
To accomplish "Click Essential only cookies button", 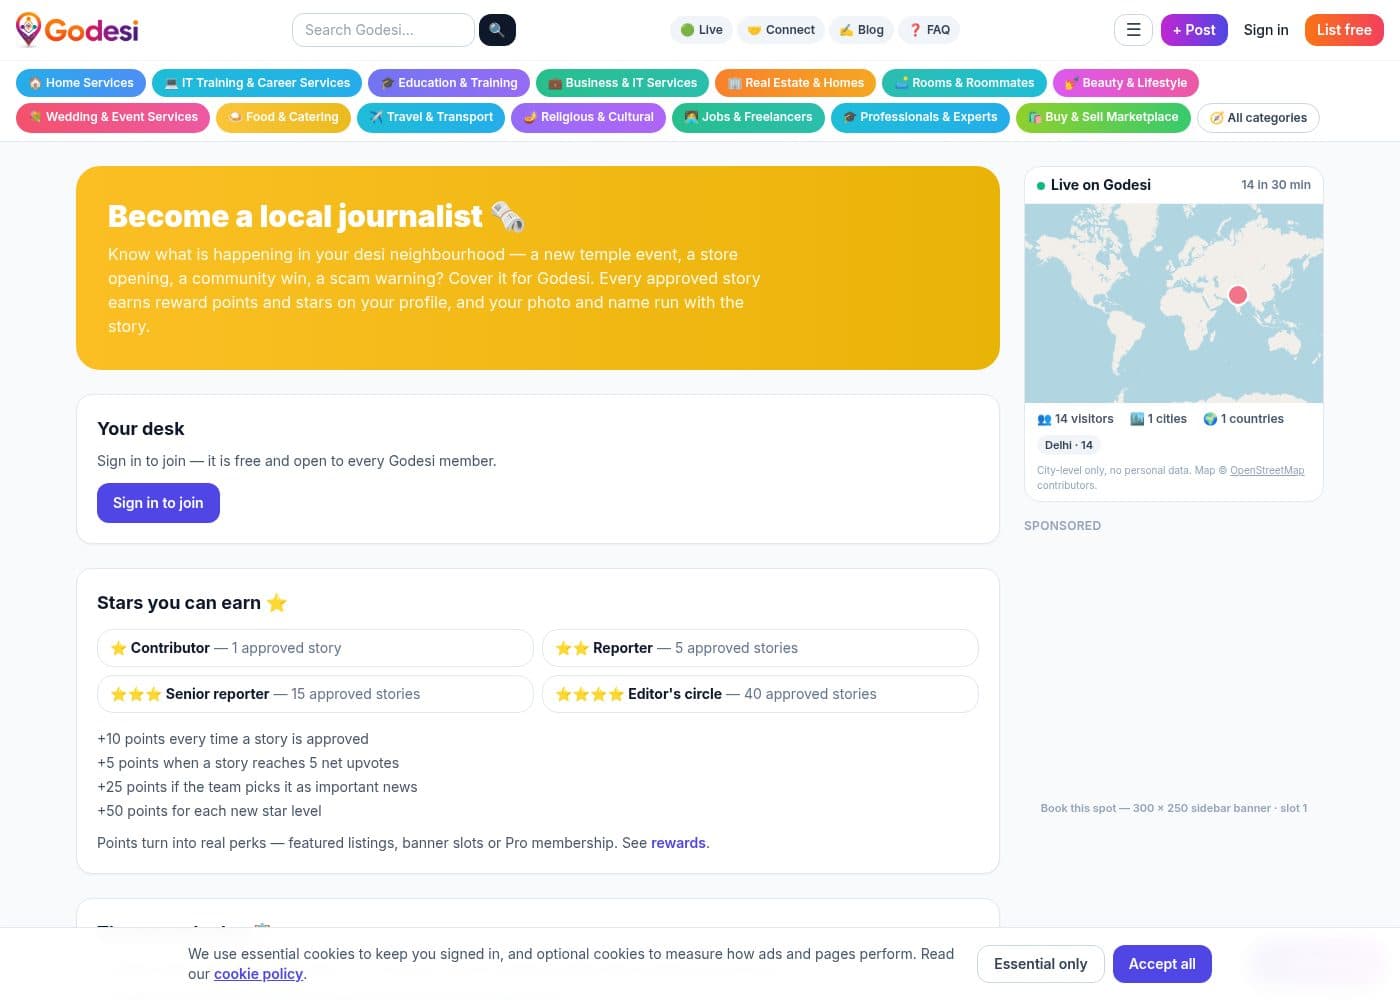I will tap(1040, 964).
